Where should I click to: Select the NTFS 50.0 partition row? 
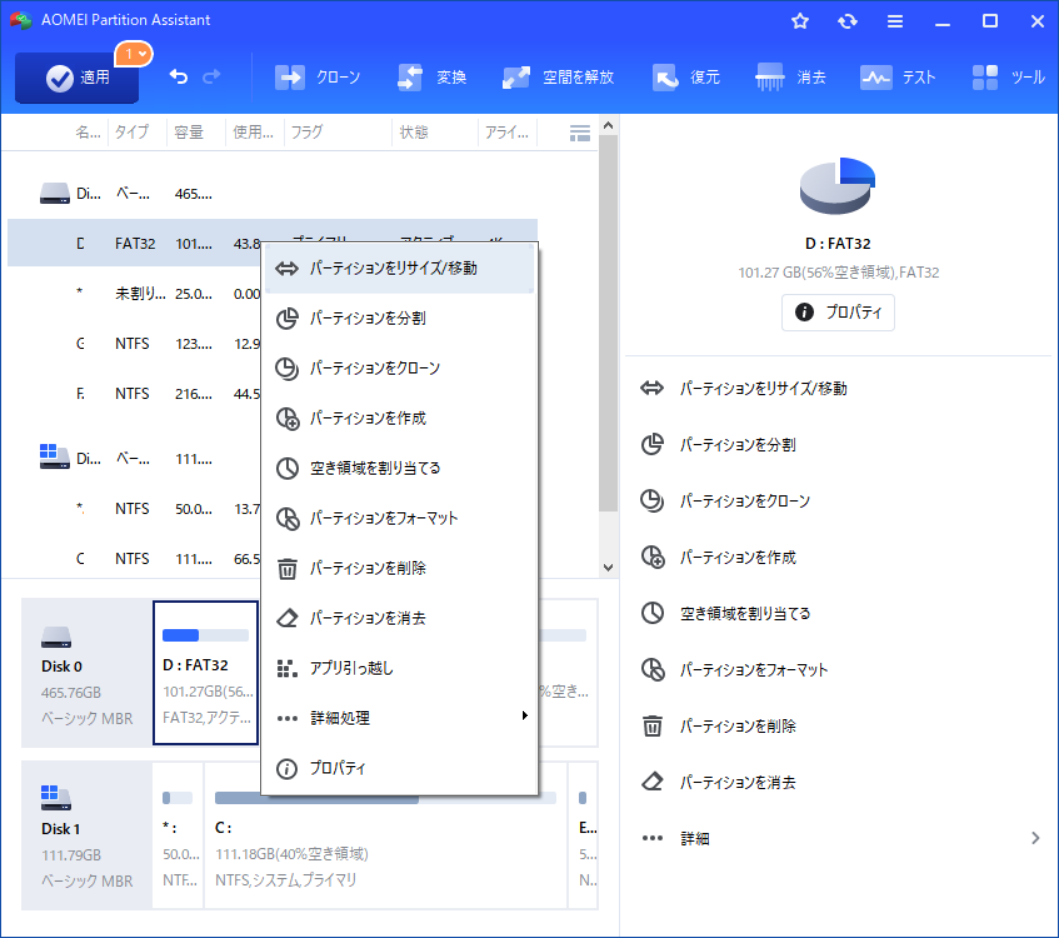point(134,509)
